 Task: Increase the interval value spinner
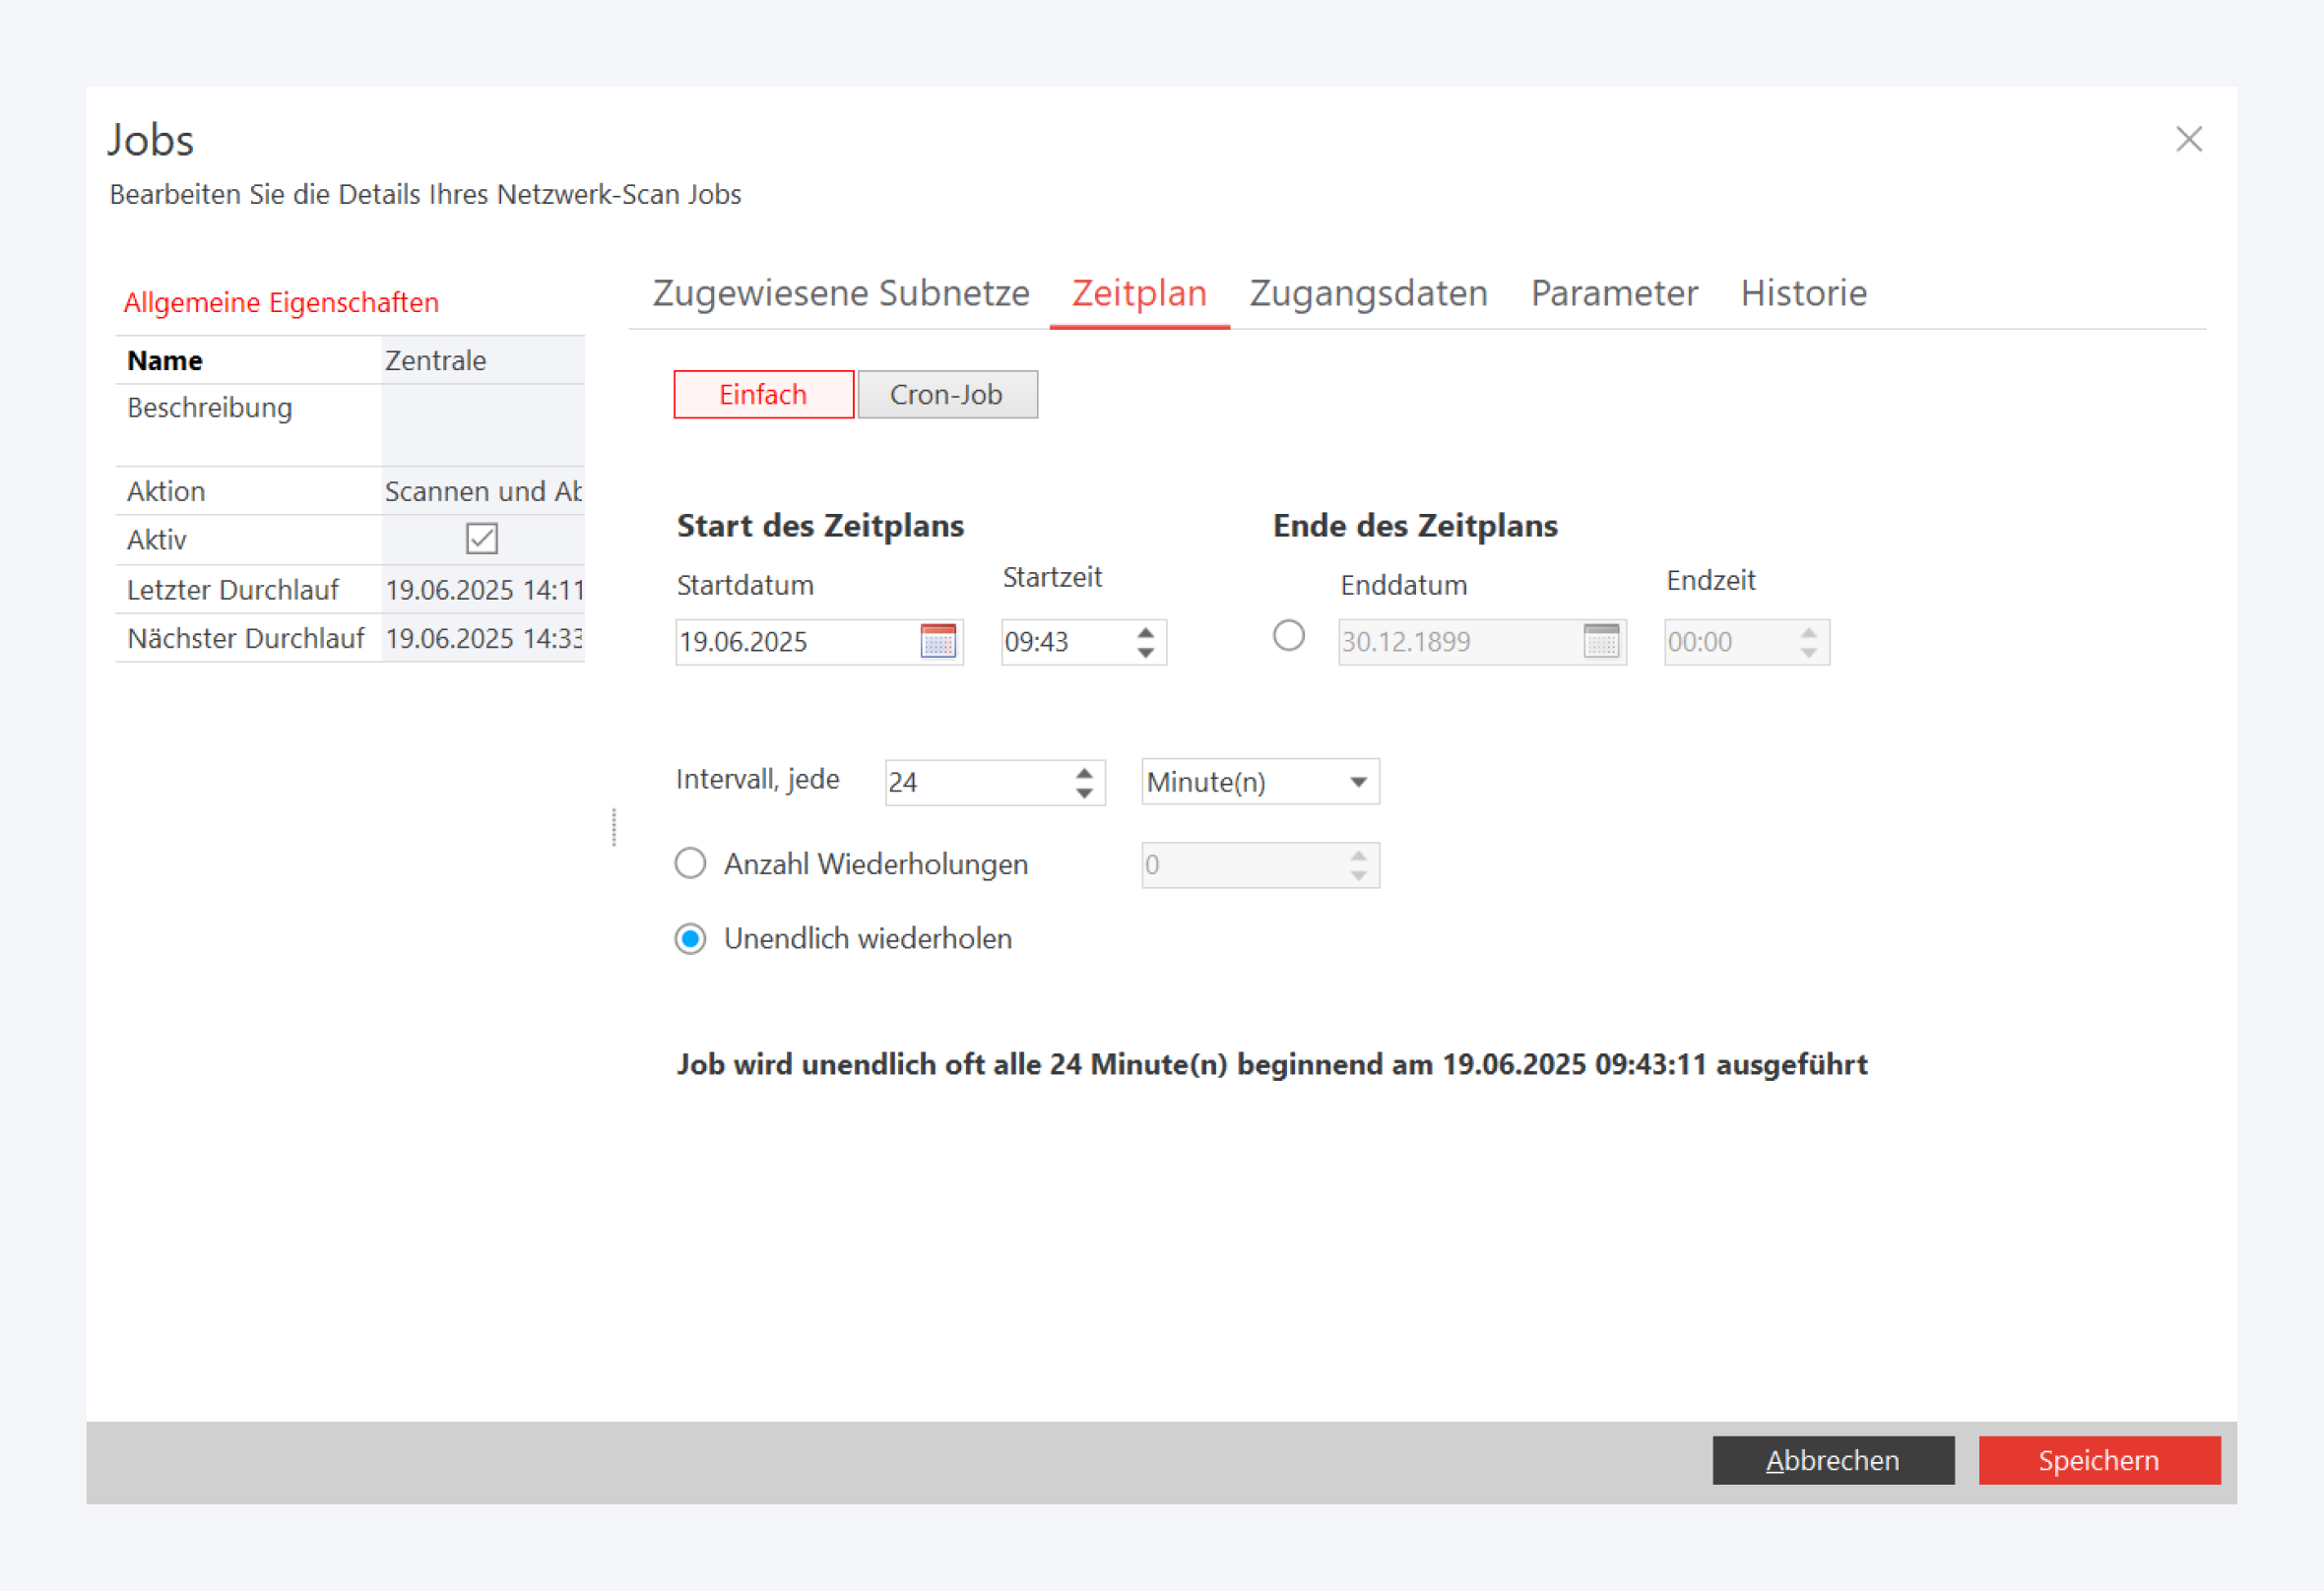pos(1084,772)
